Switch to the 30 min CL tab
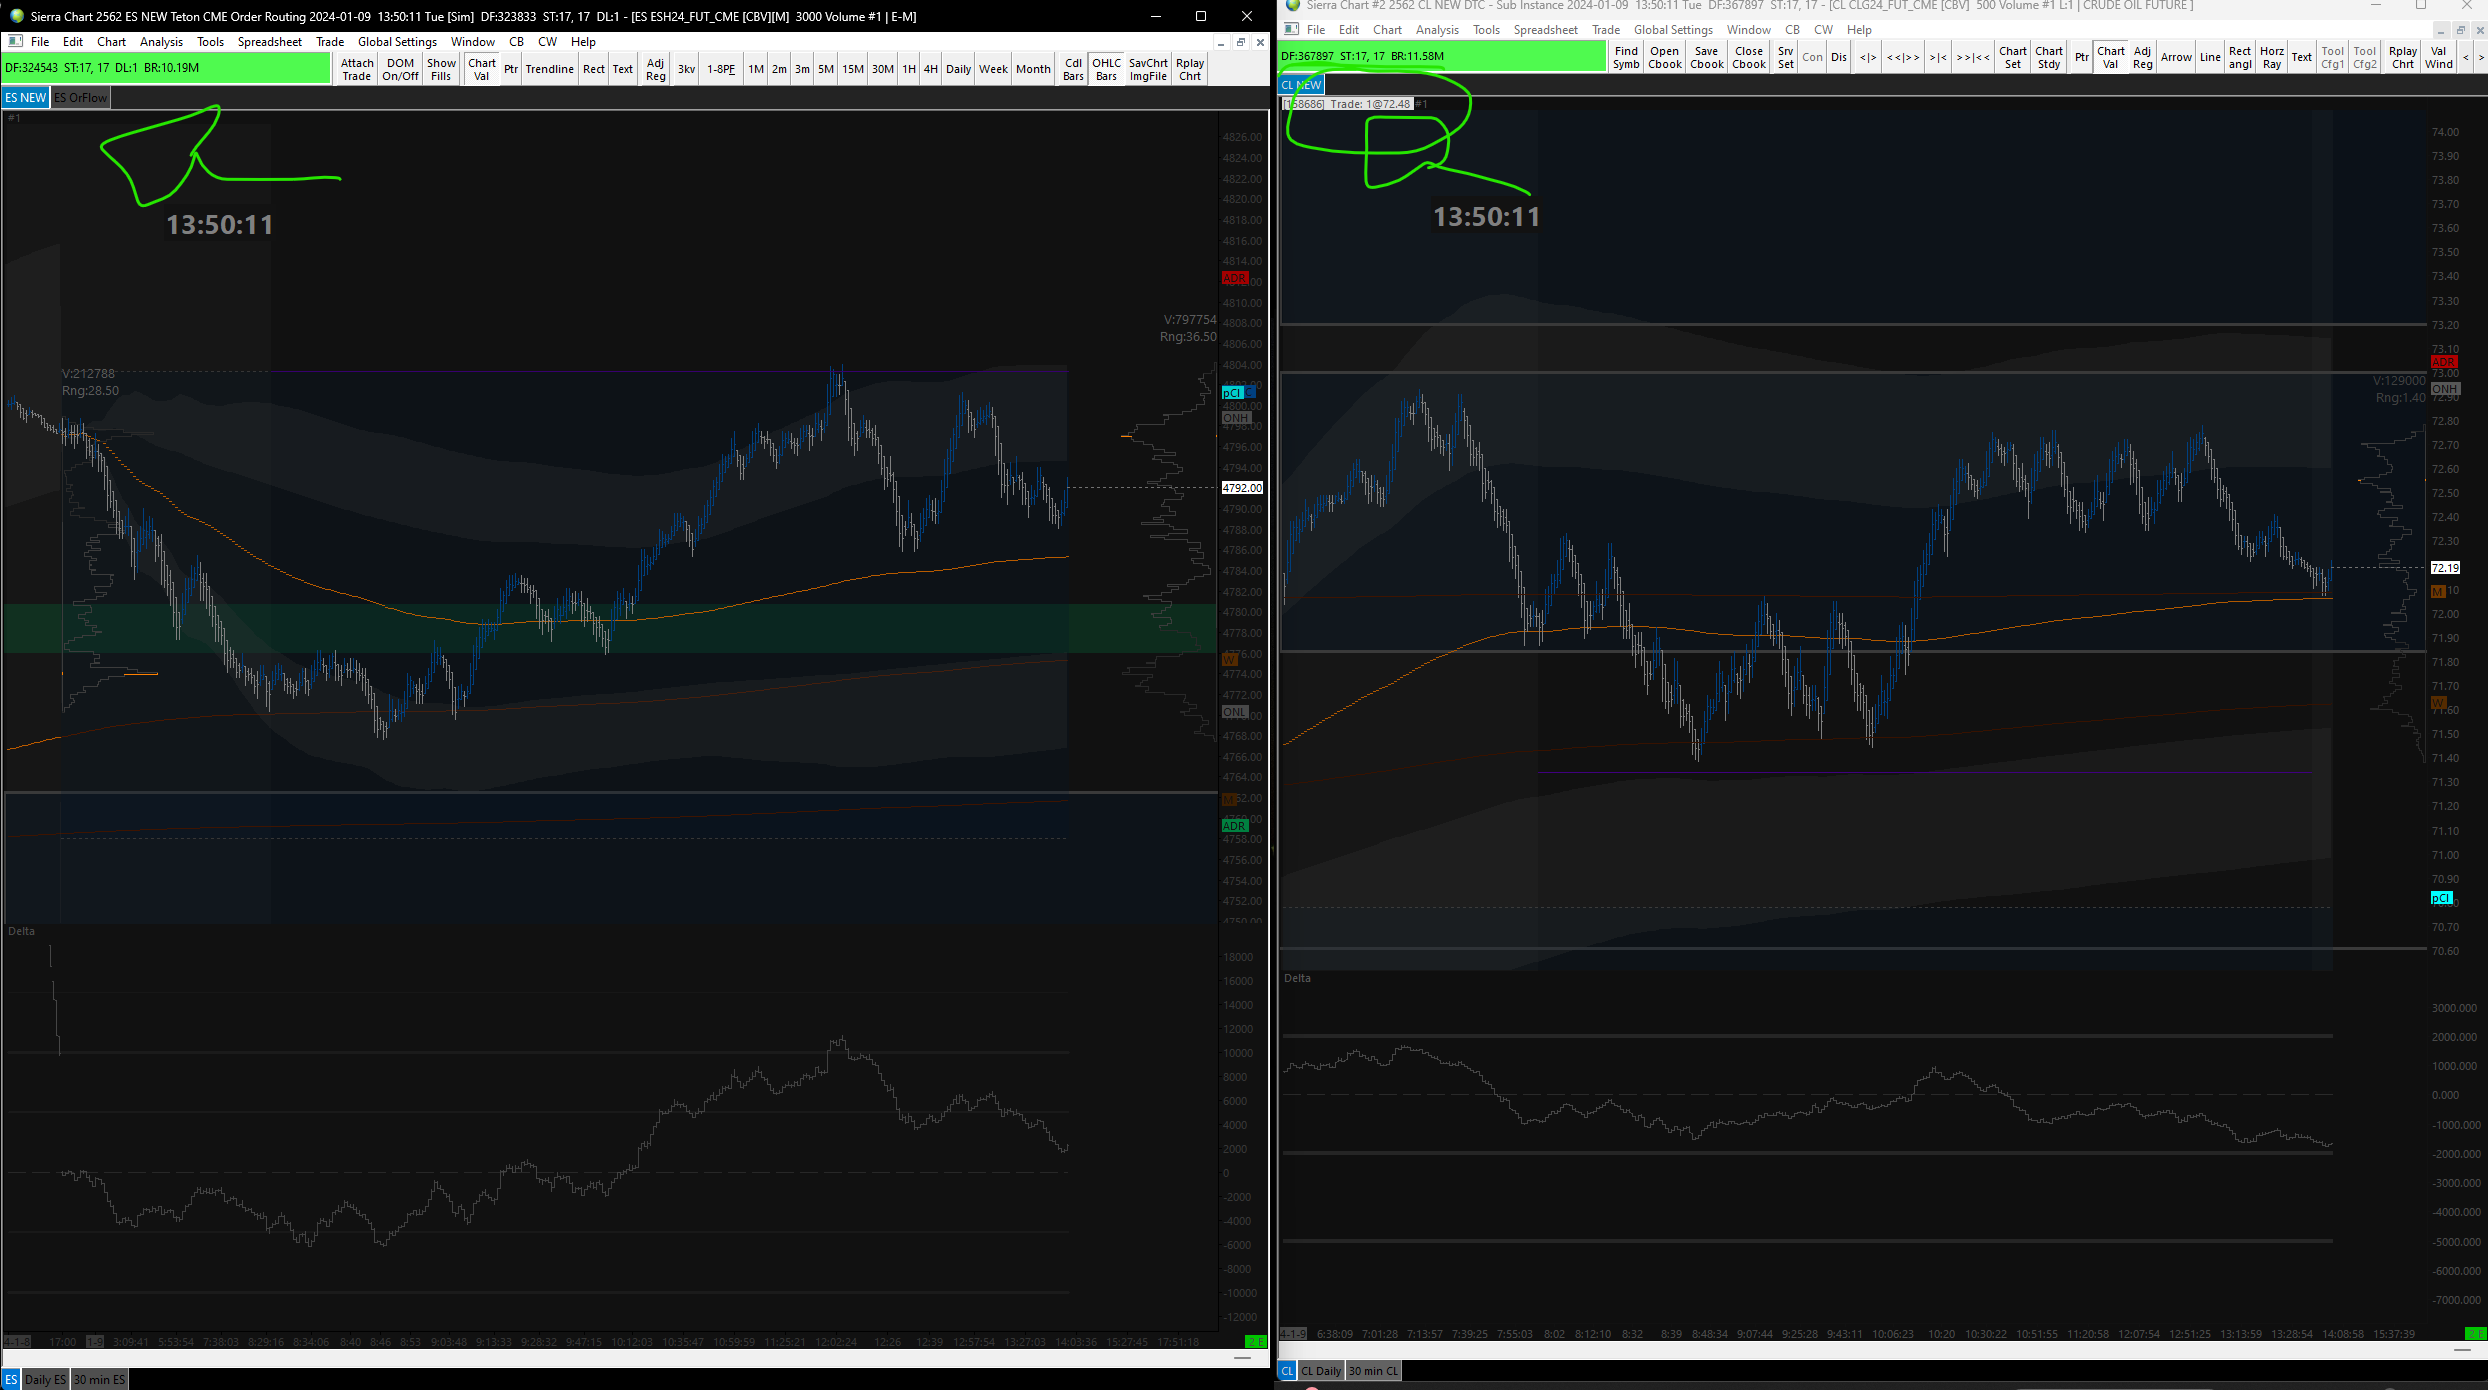 click(1373, 1371)
